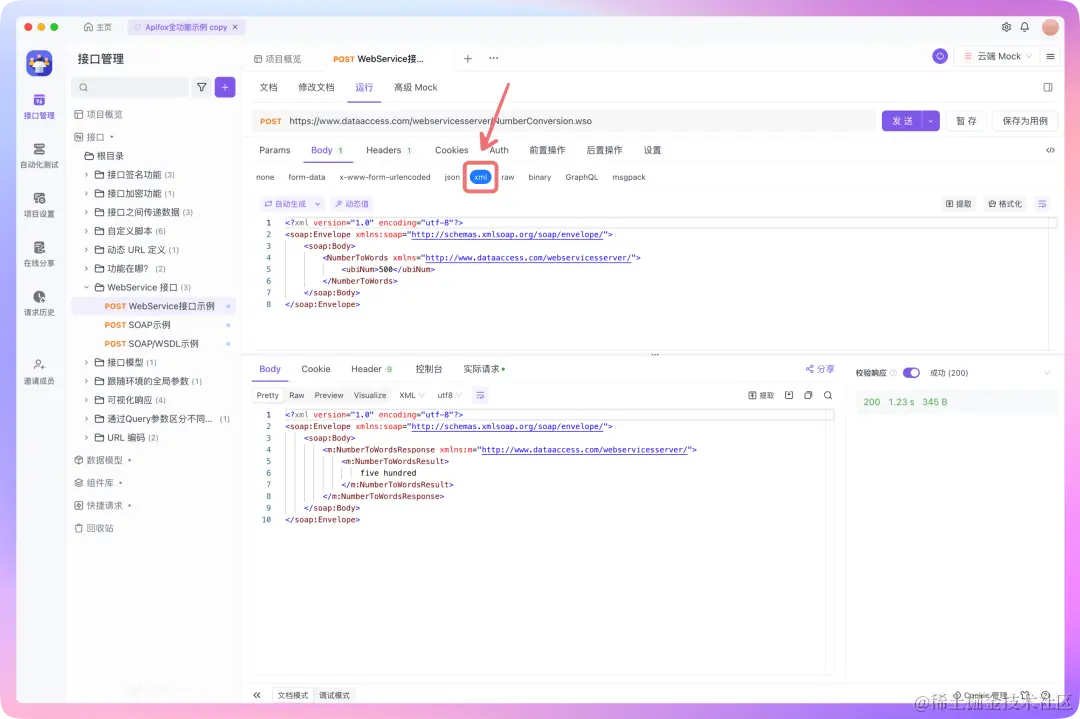1080x719 pixels.
Task: Open the 邀请成员 sidebar item
Action: tap(39, 371)
